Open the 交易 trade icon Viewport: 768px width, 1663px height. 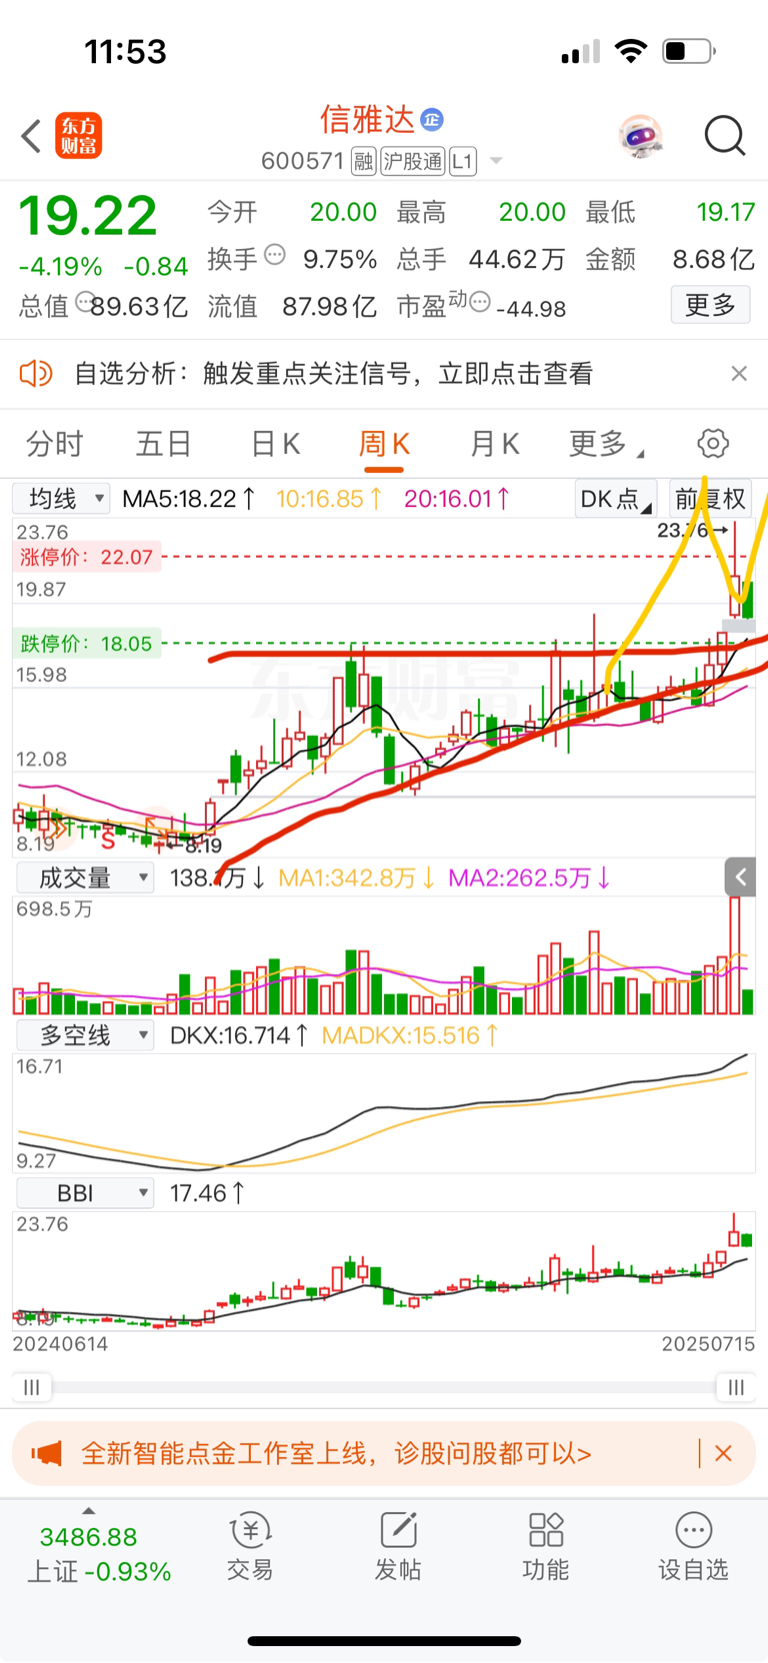coord(250,1547)
